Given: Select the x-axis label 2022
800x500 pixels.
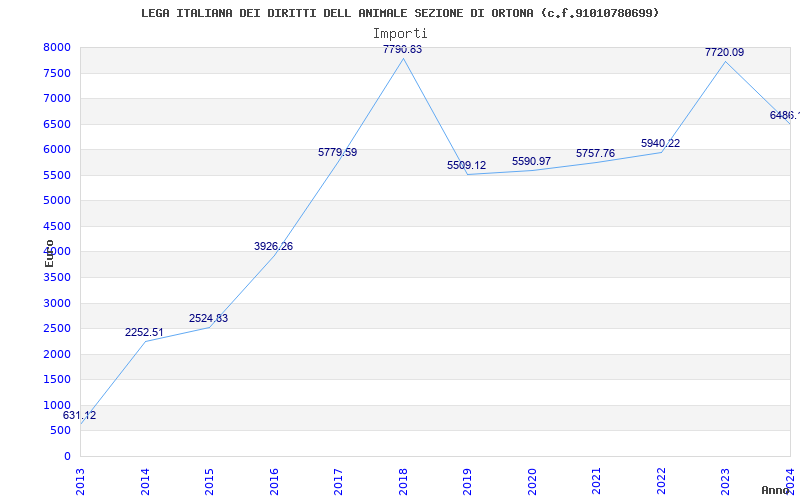Looking at the screenshot, I should (661, 482).
